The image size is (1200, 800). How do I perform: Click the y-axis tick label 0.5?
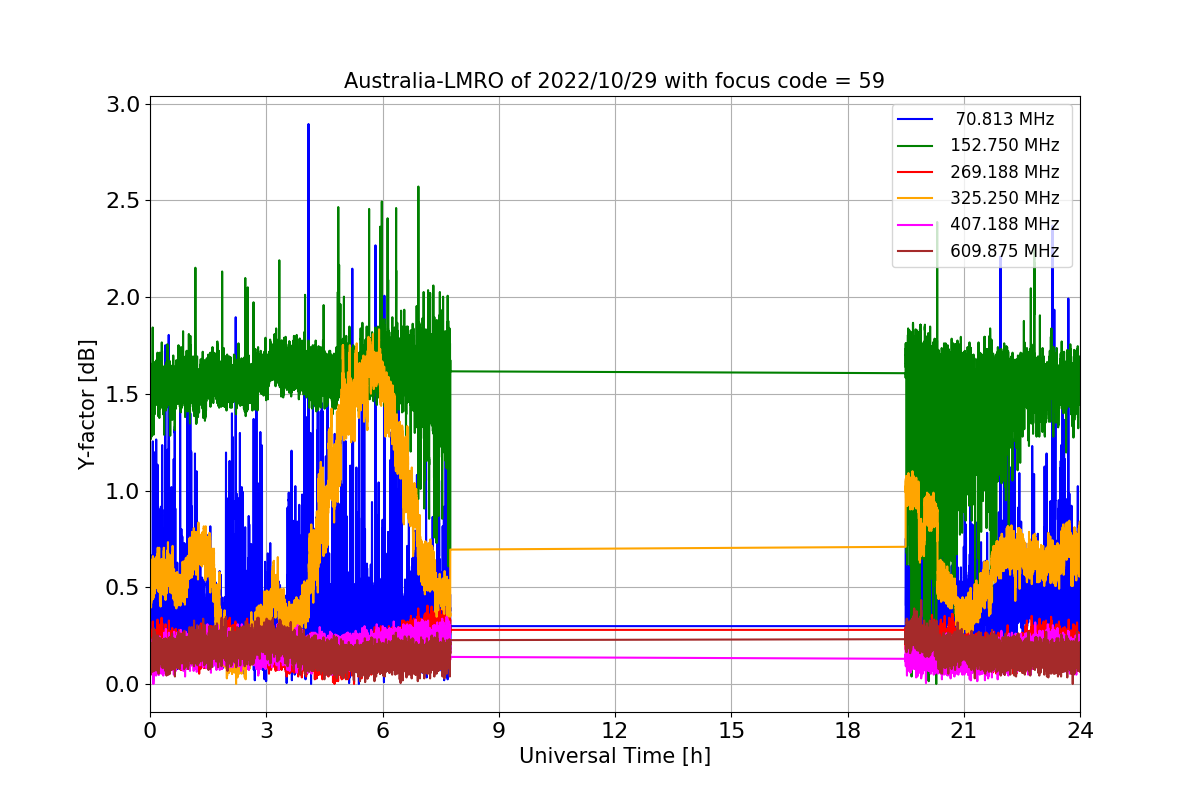pyautogui.click(x=124, y=588)
